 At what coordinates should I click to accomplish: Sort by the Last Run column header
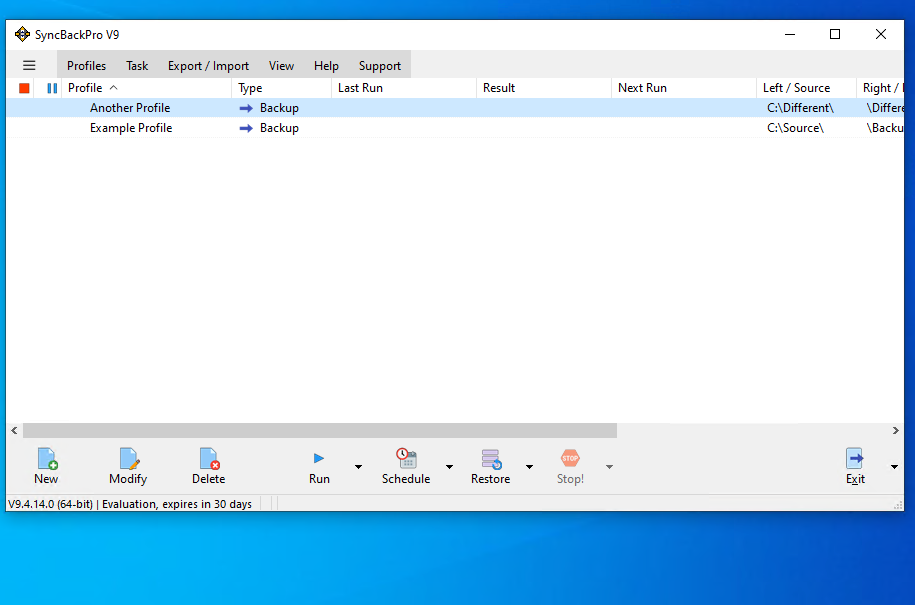[x=404, y=88]
